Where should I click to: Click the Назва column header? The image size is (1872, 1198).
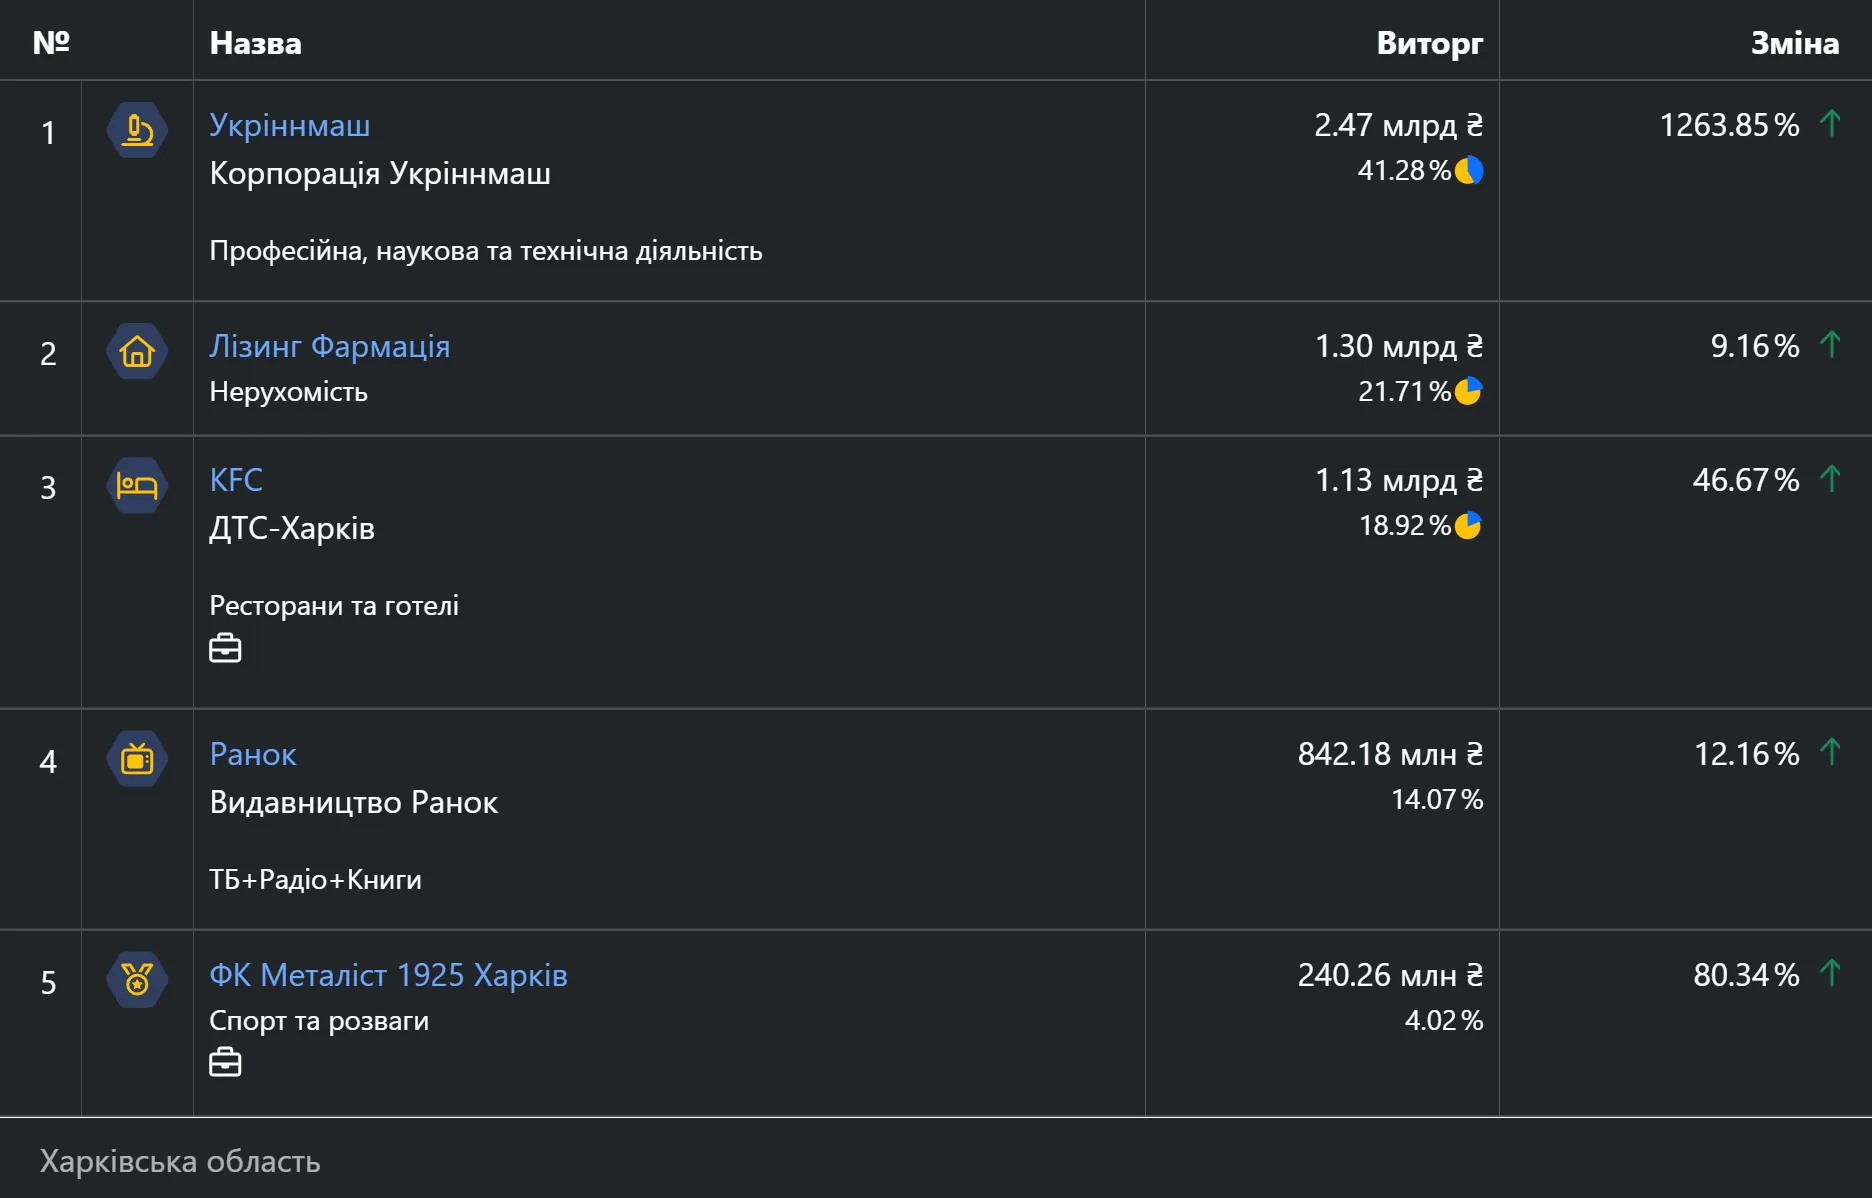(x=255, y=43)
